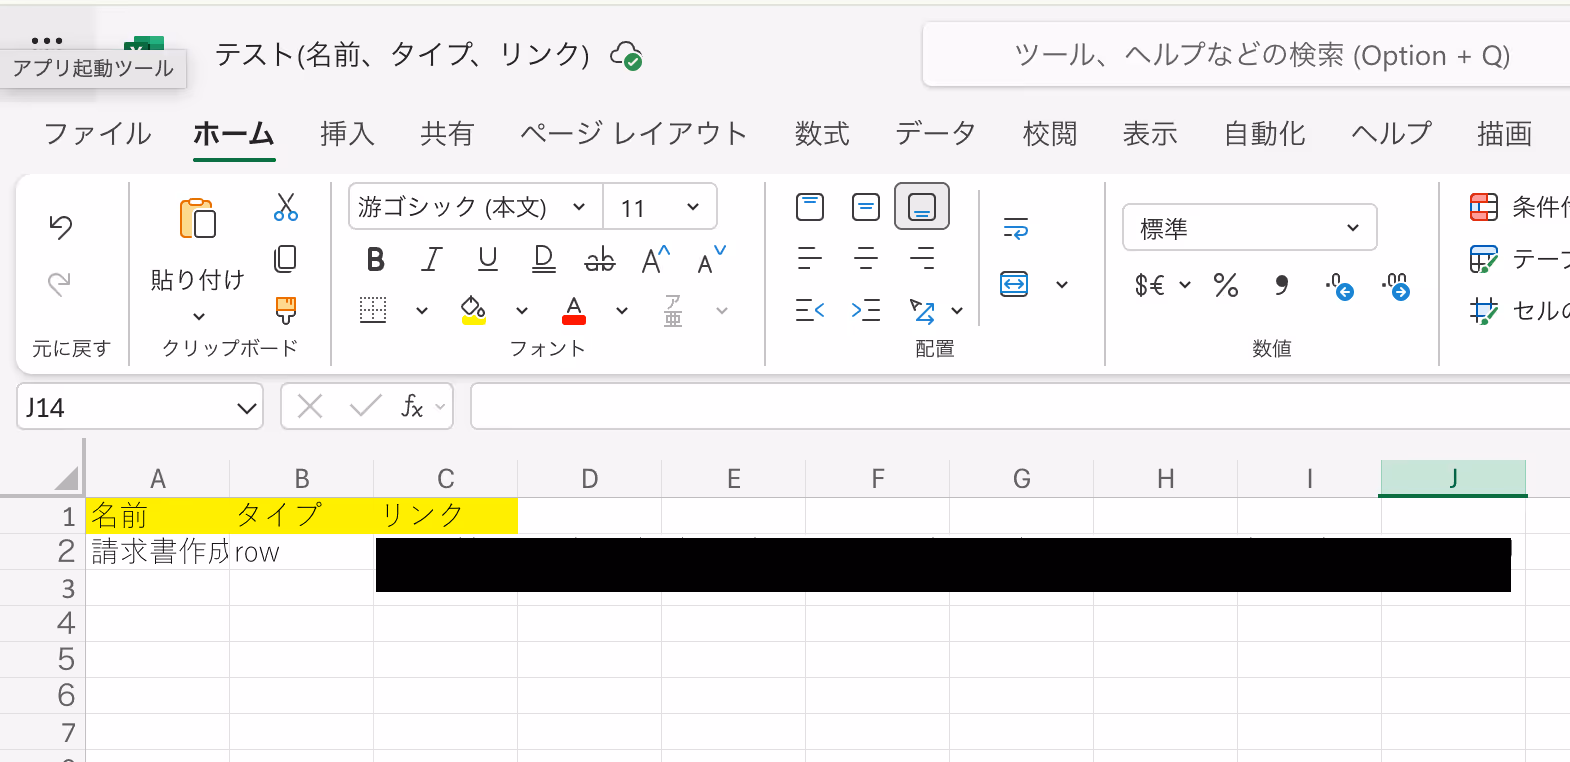Click the phonetic guide (furigana) icon
The height and width of the screenshot is (762, 1570).
[673, 310]
